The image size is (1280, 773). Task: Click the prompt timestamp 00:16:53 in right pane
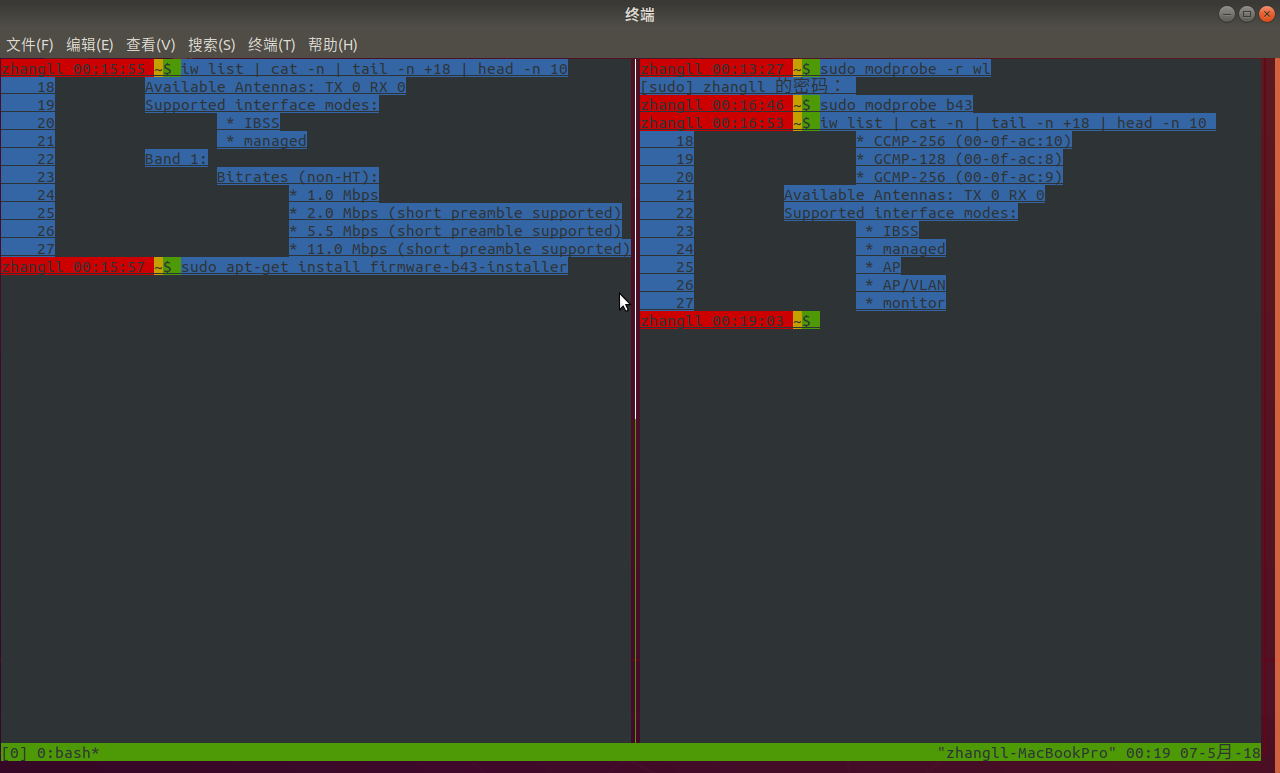pos(748,123)
